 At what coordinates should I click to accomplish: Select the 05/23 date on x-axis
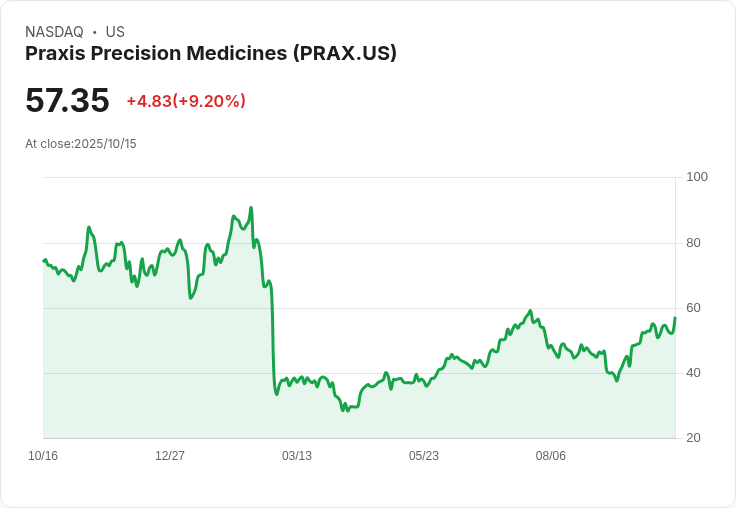point(424,456)
